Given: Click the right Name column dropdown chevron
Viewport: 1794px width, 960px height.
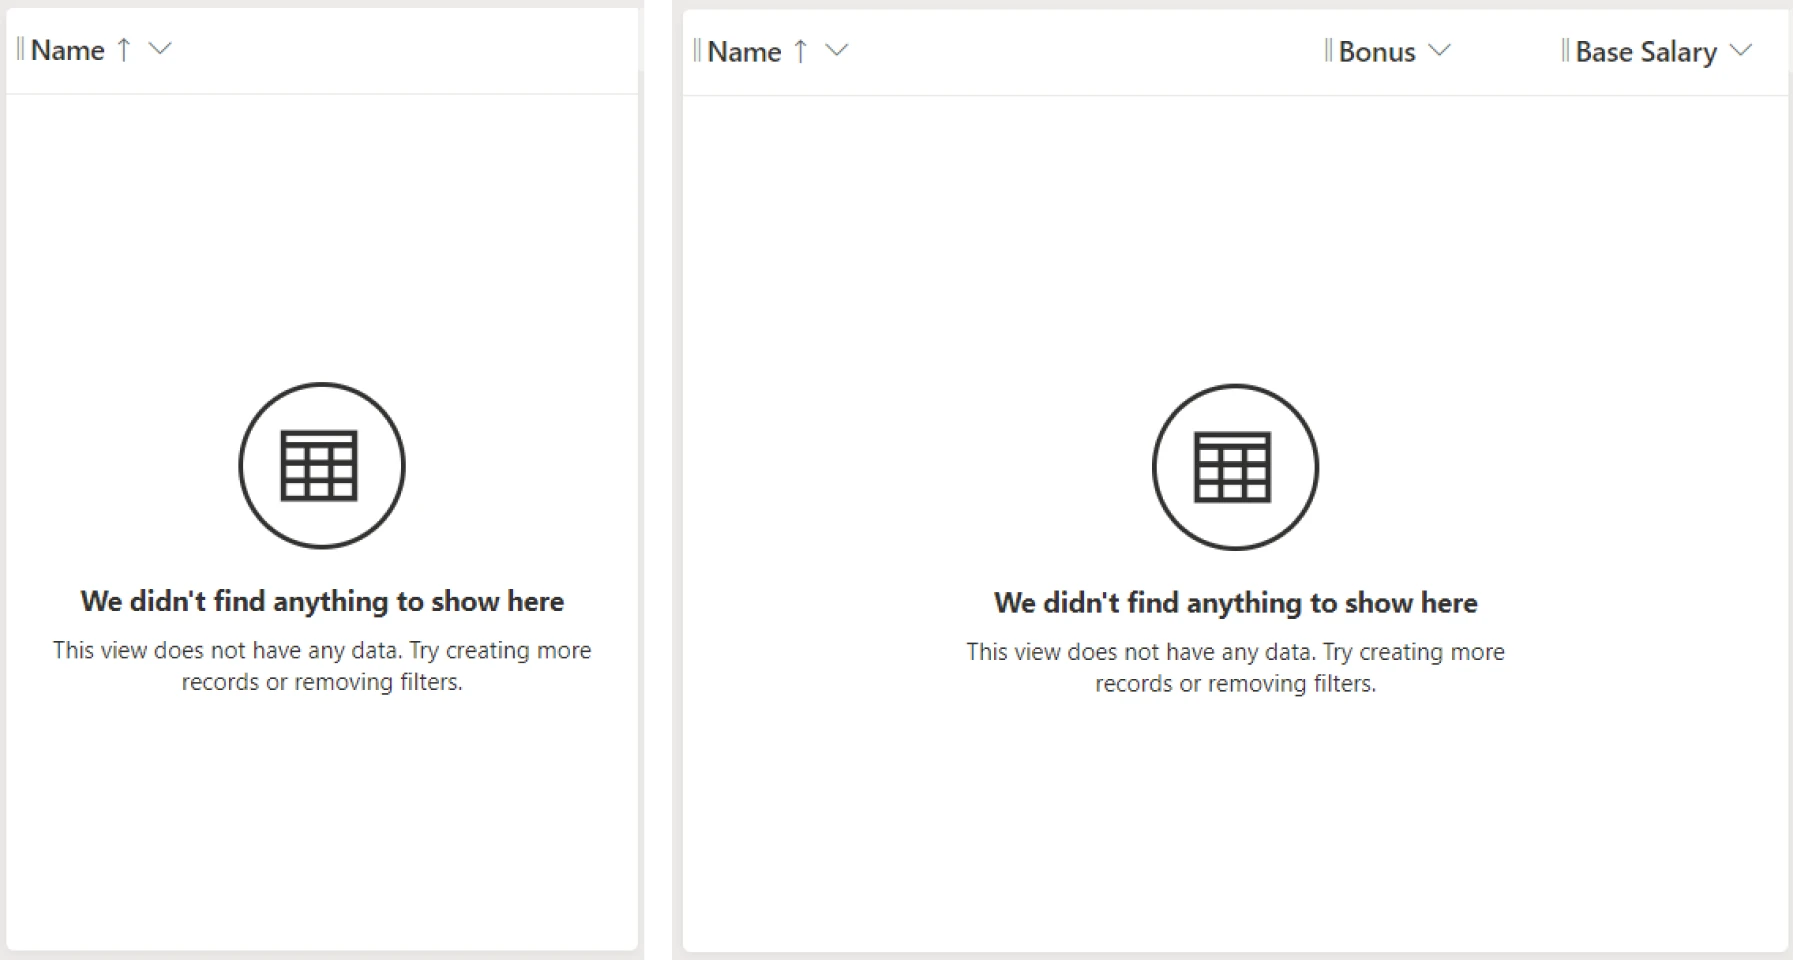Looking at the screenshot, I should pyautogui.click(x=837, y=50).
